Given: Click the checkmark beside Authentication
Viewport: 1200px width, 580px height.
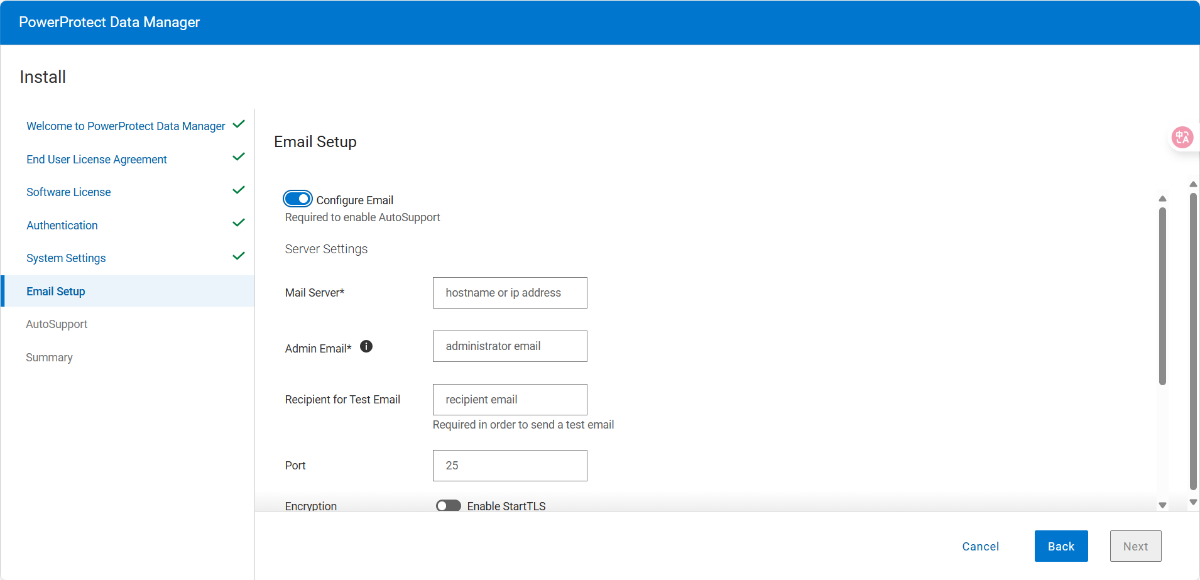Looking at the screenshot, I should tap(238, 223).
